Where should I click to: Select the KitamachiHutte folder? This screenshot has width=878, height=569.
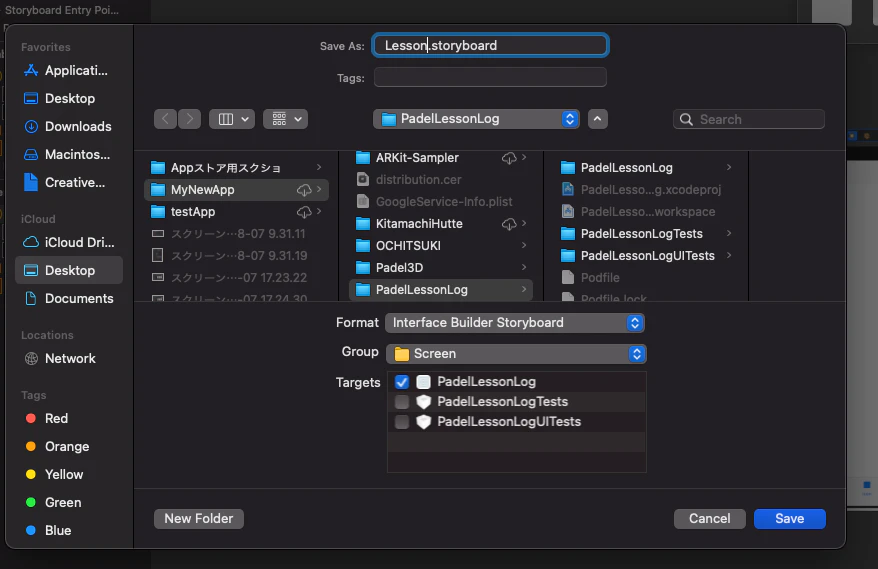tap(441, 224)
